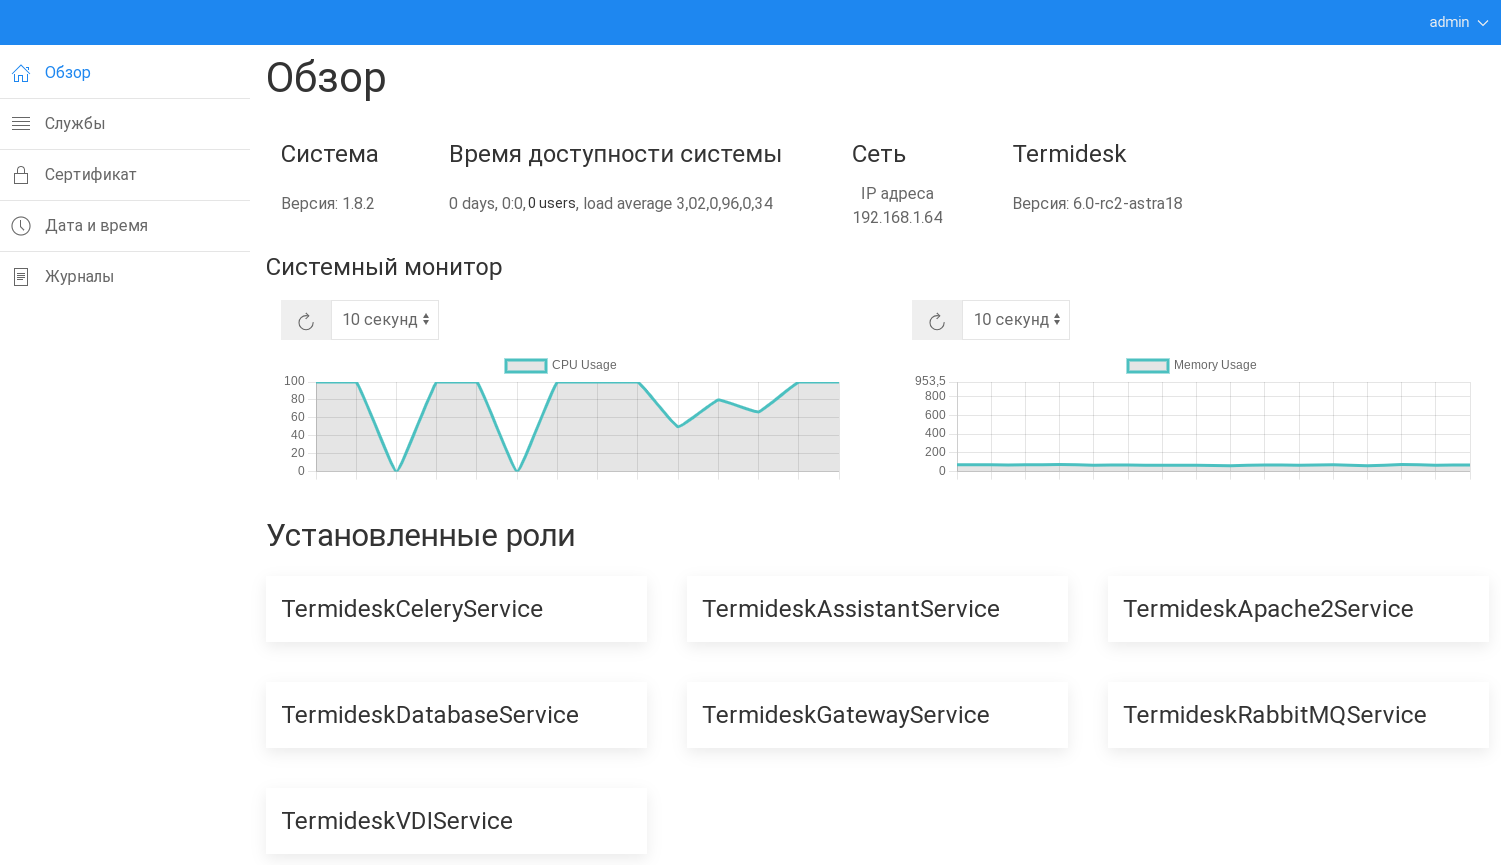Open the TermideskGatewayService role card
This screenshot has height=865, width=1501.
point(877,715)
